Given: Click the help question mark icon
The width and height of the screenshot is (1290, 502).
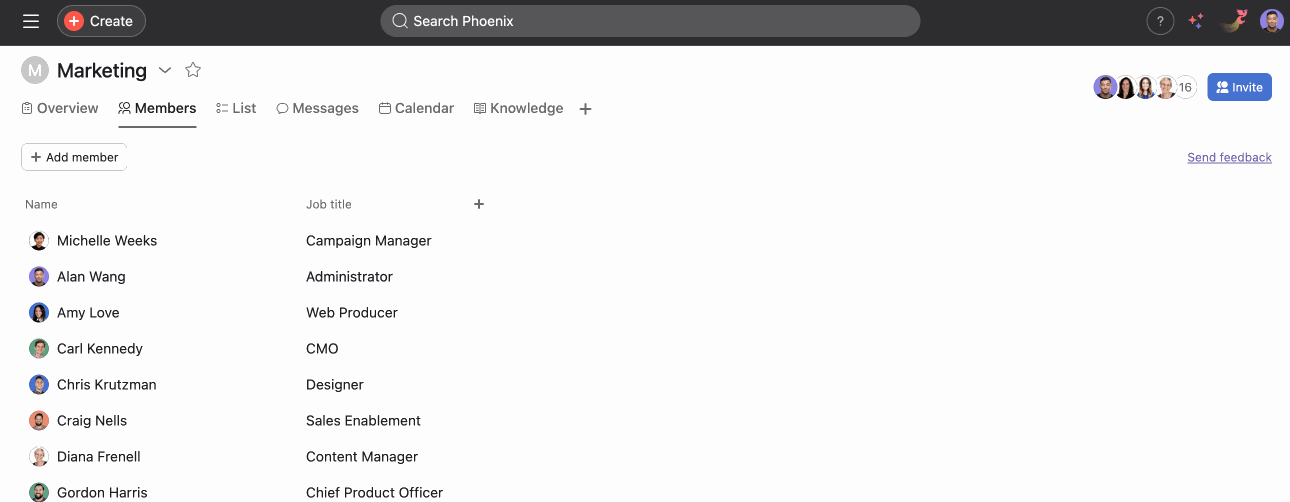Looking at the screenshot, I should pyautogui.click(x=1160, y=21).
